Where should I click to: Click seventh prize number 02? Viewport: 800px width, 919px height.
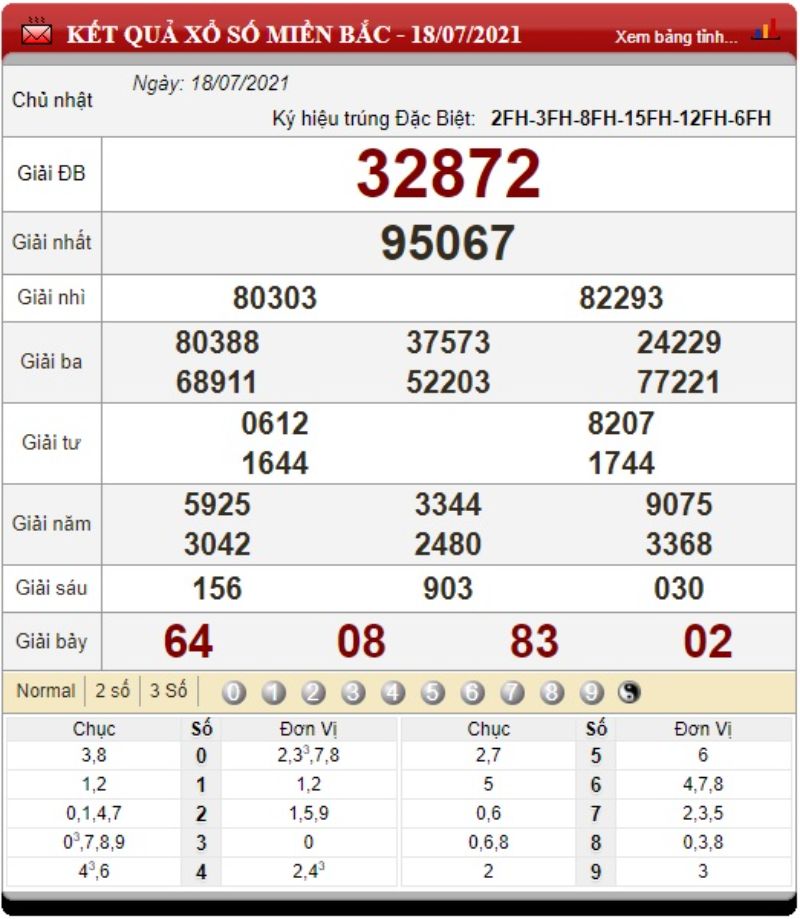coord(708,641)
